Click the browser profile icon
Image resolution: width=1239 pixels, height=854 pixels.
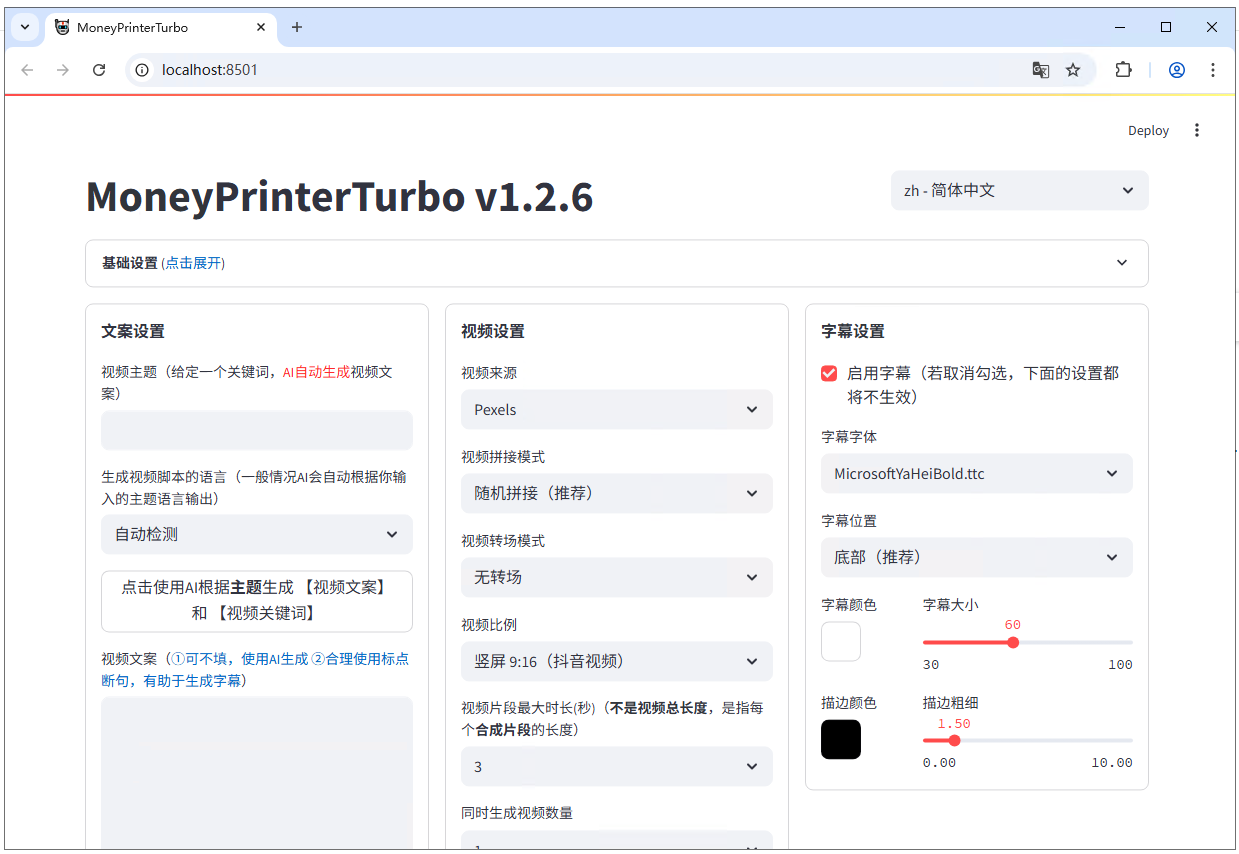click(x=1177, y=70)
